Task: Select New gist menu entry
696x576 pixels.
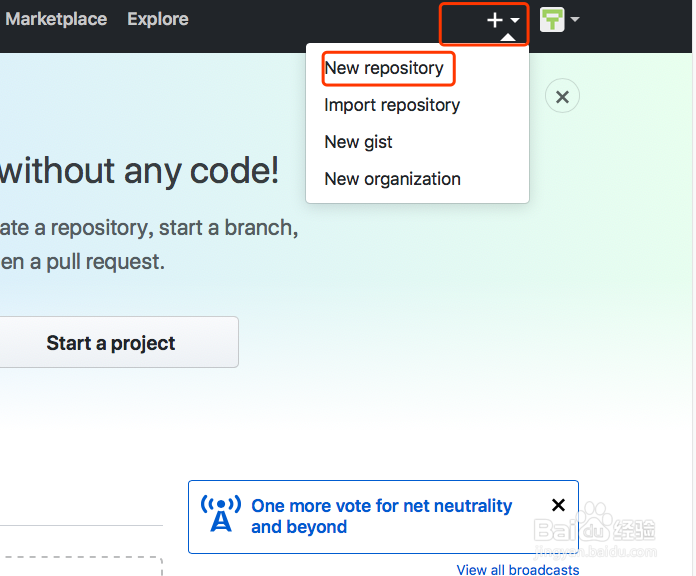Action: point(358,142)
